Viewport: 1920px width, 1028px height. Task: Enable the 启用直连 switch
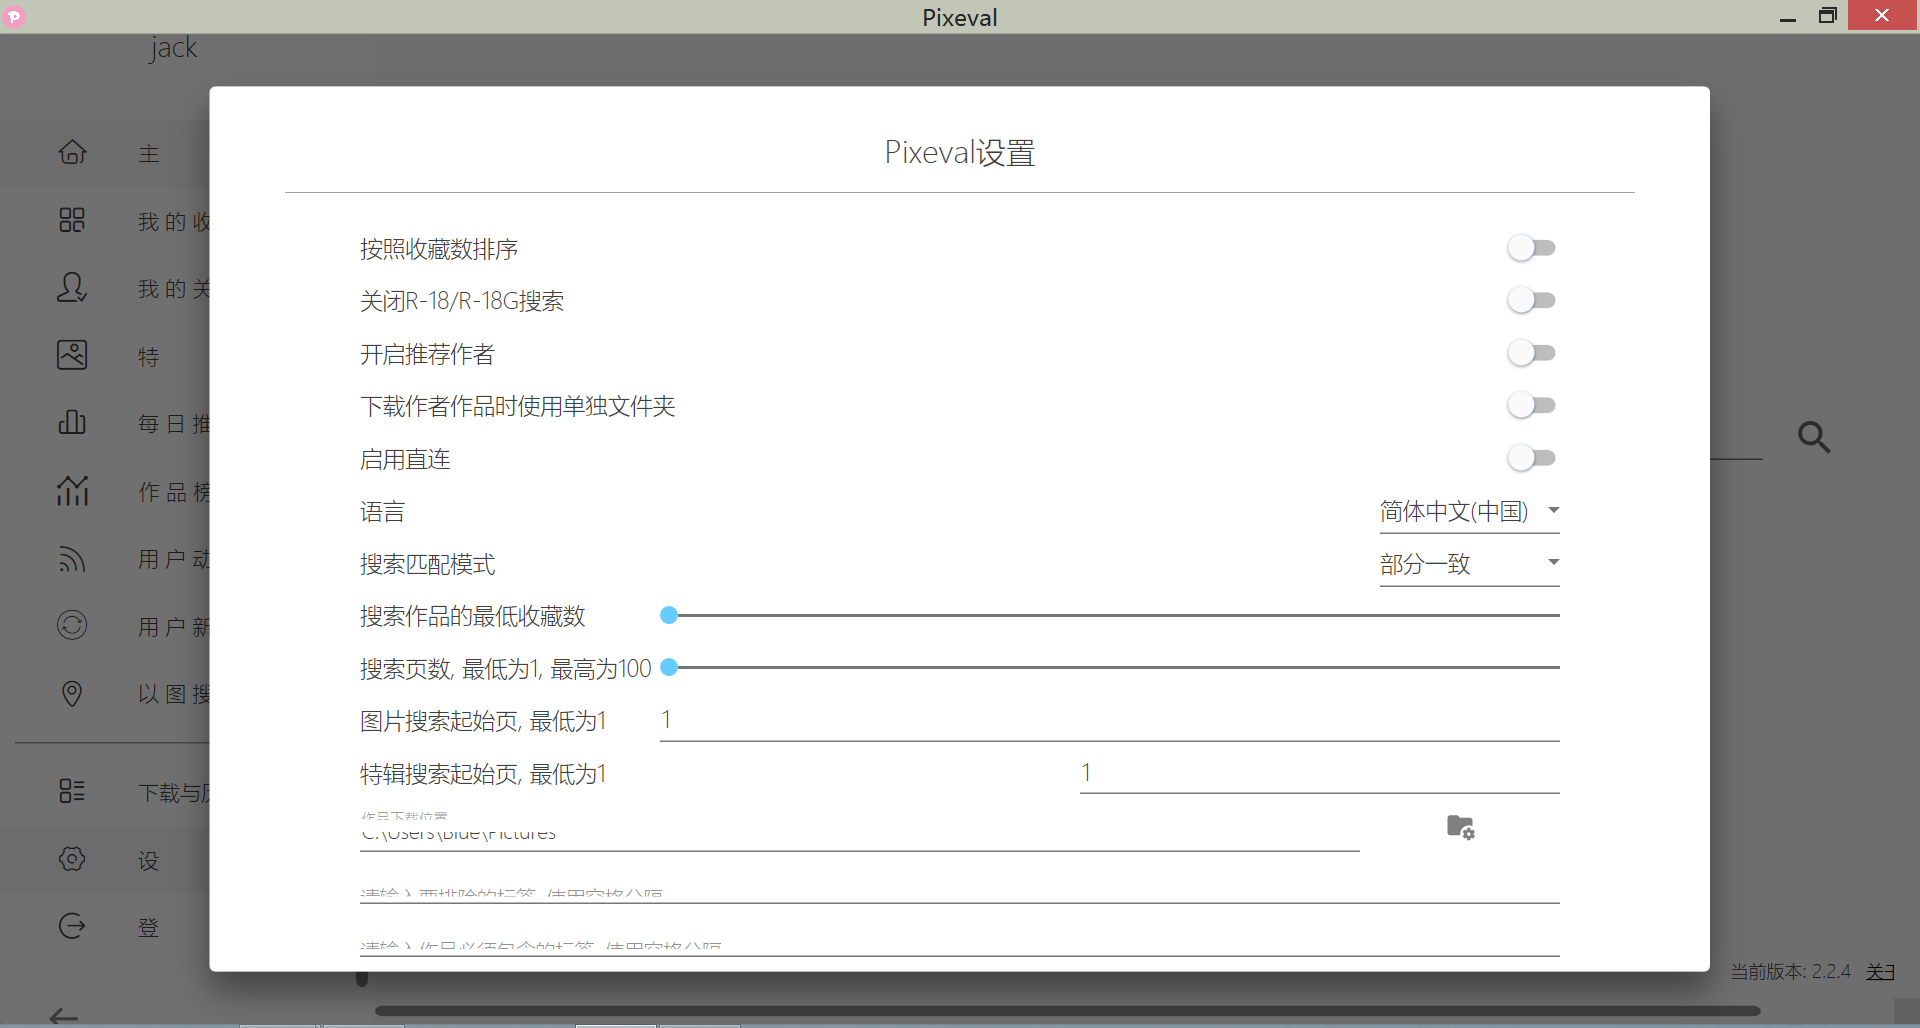point(1532,458)
